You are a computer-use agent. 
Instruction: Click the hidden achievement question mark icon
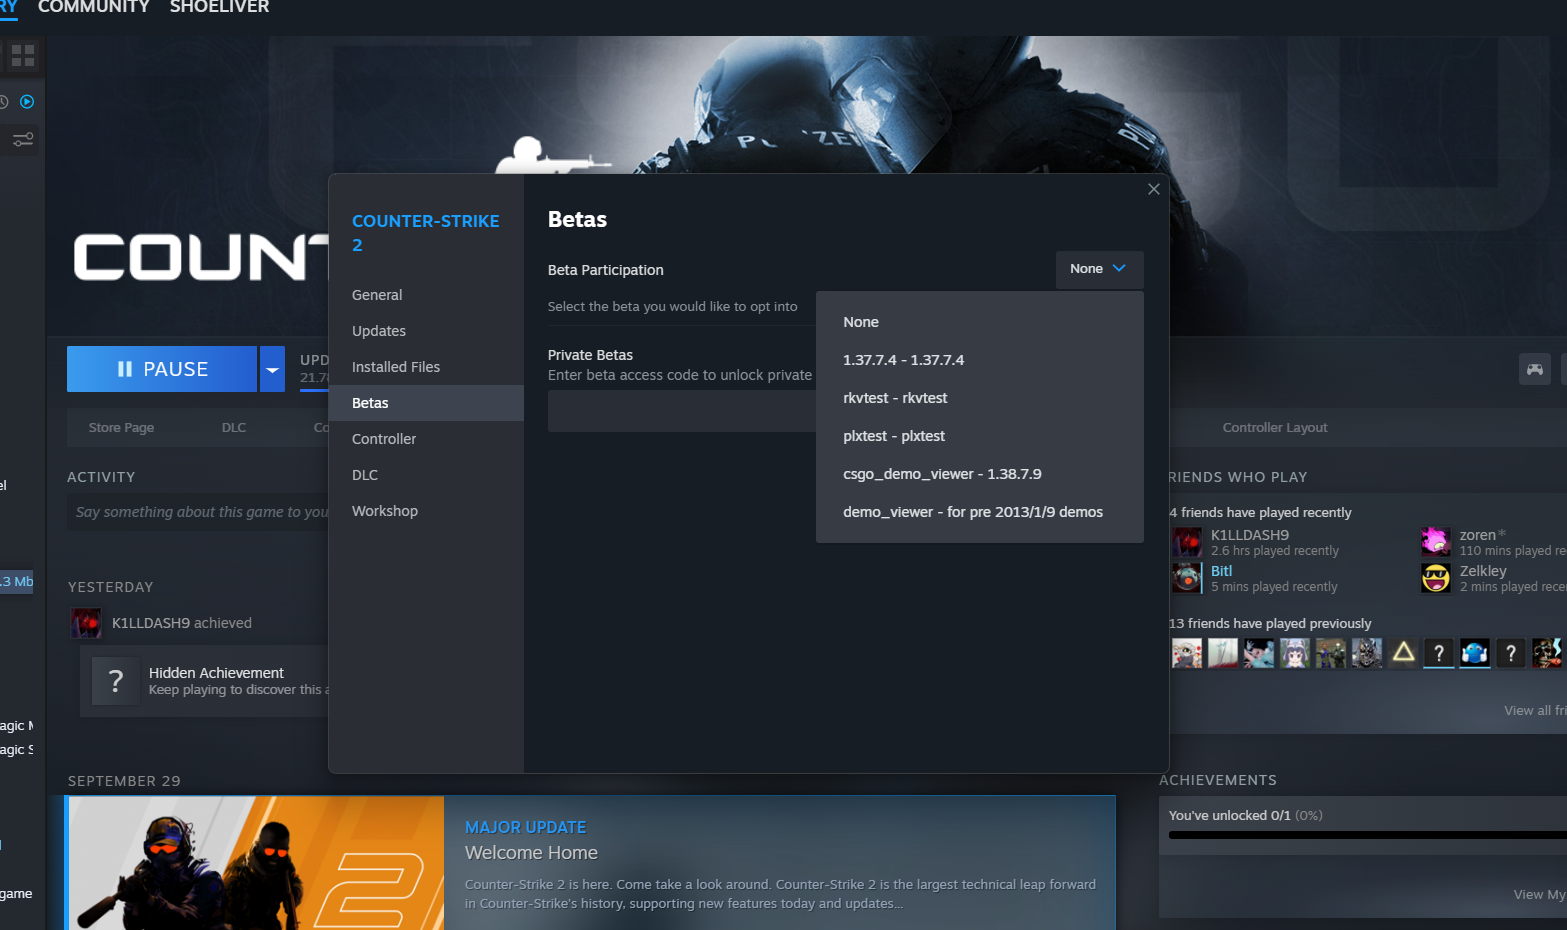[116, 681]
